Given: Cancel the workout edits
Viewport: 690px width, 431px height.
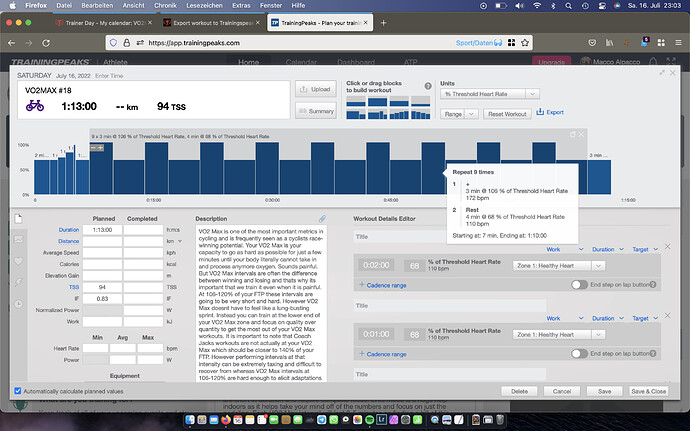Looking at the screenshot, I should (x=562, y=391).
